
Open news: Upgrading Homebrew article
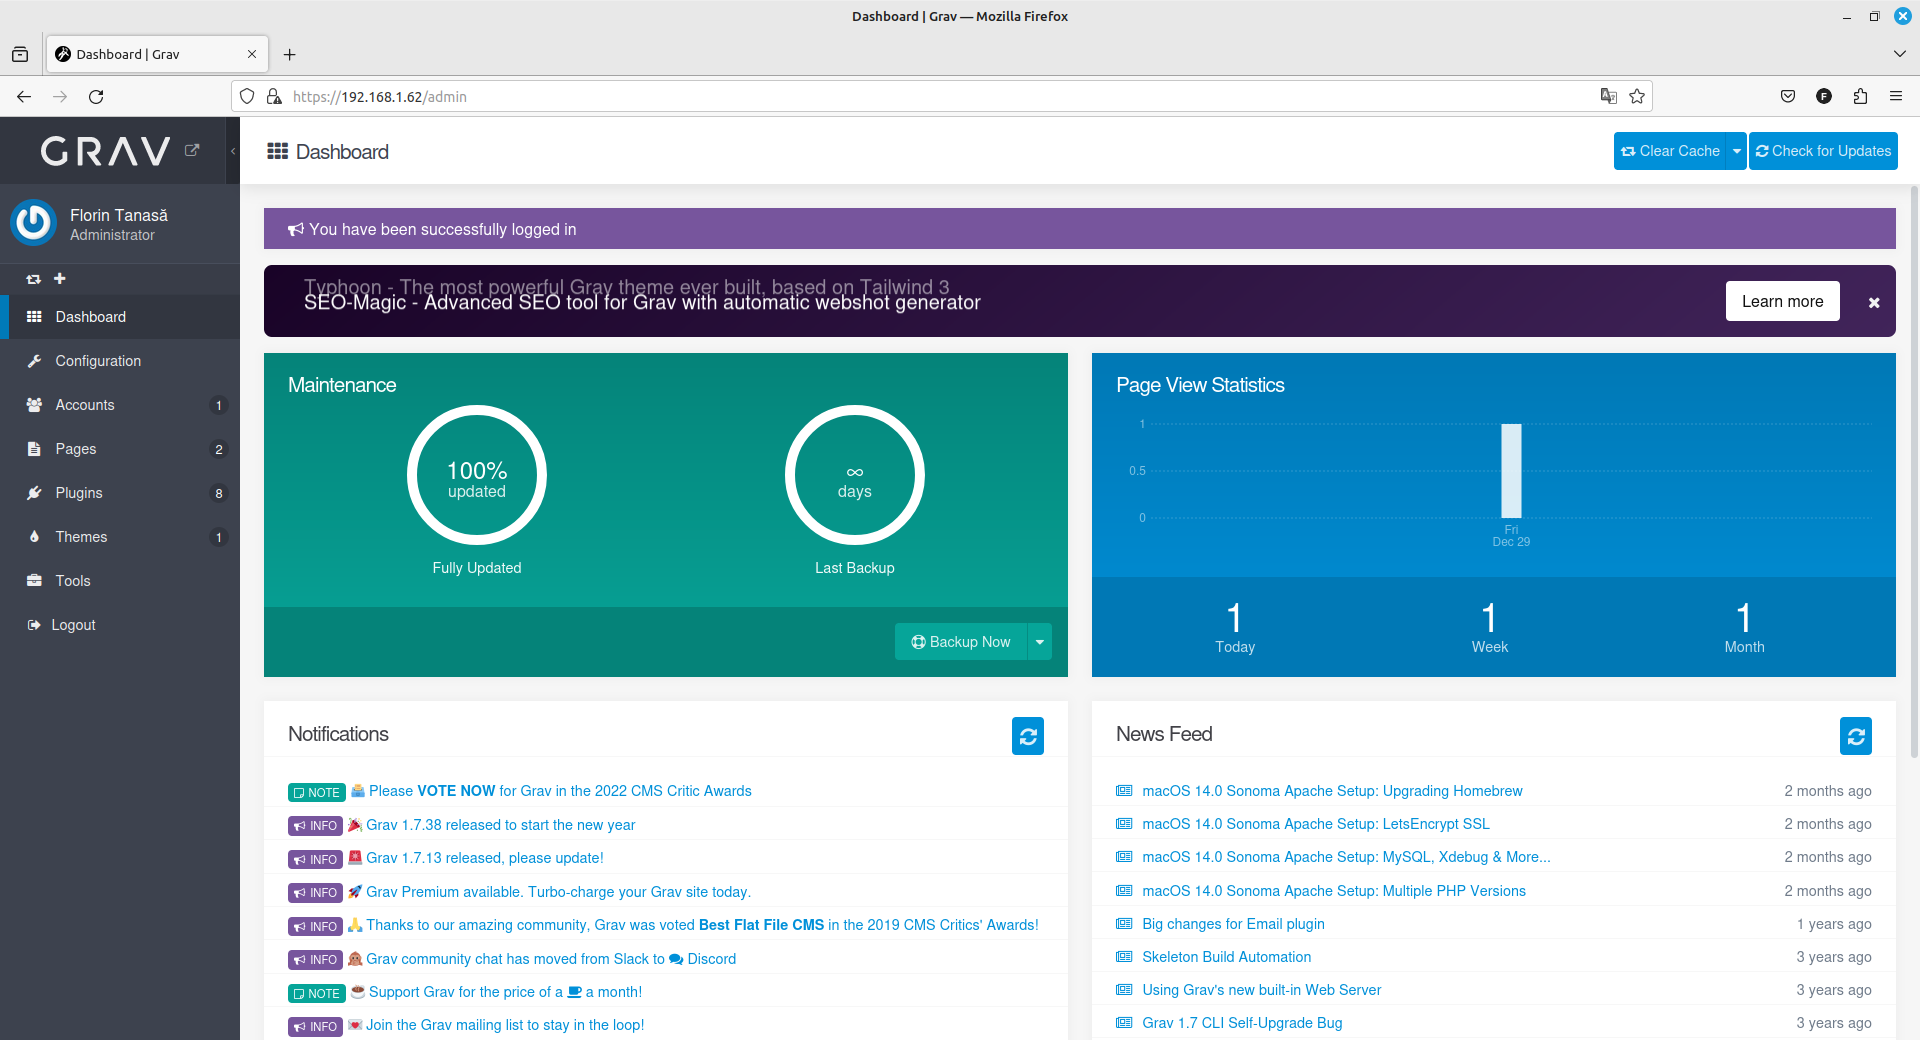1332,791
